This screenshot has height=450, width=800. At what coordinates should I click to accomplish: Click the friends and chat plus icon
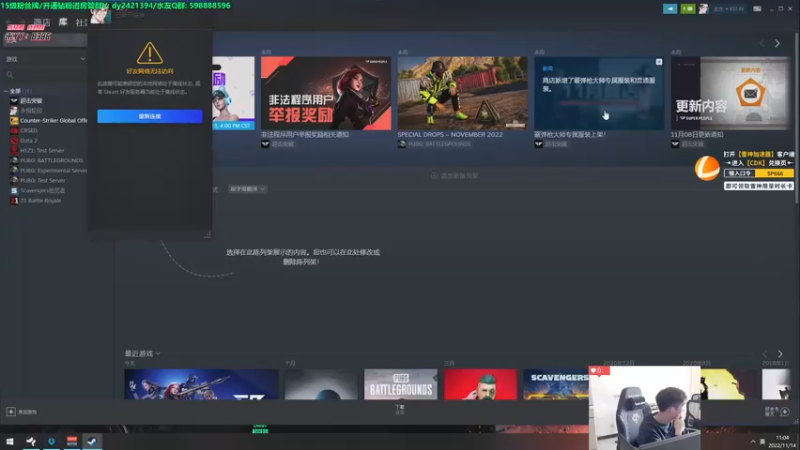point(785,411)
